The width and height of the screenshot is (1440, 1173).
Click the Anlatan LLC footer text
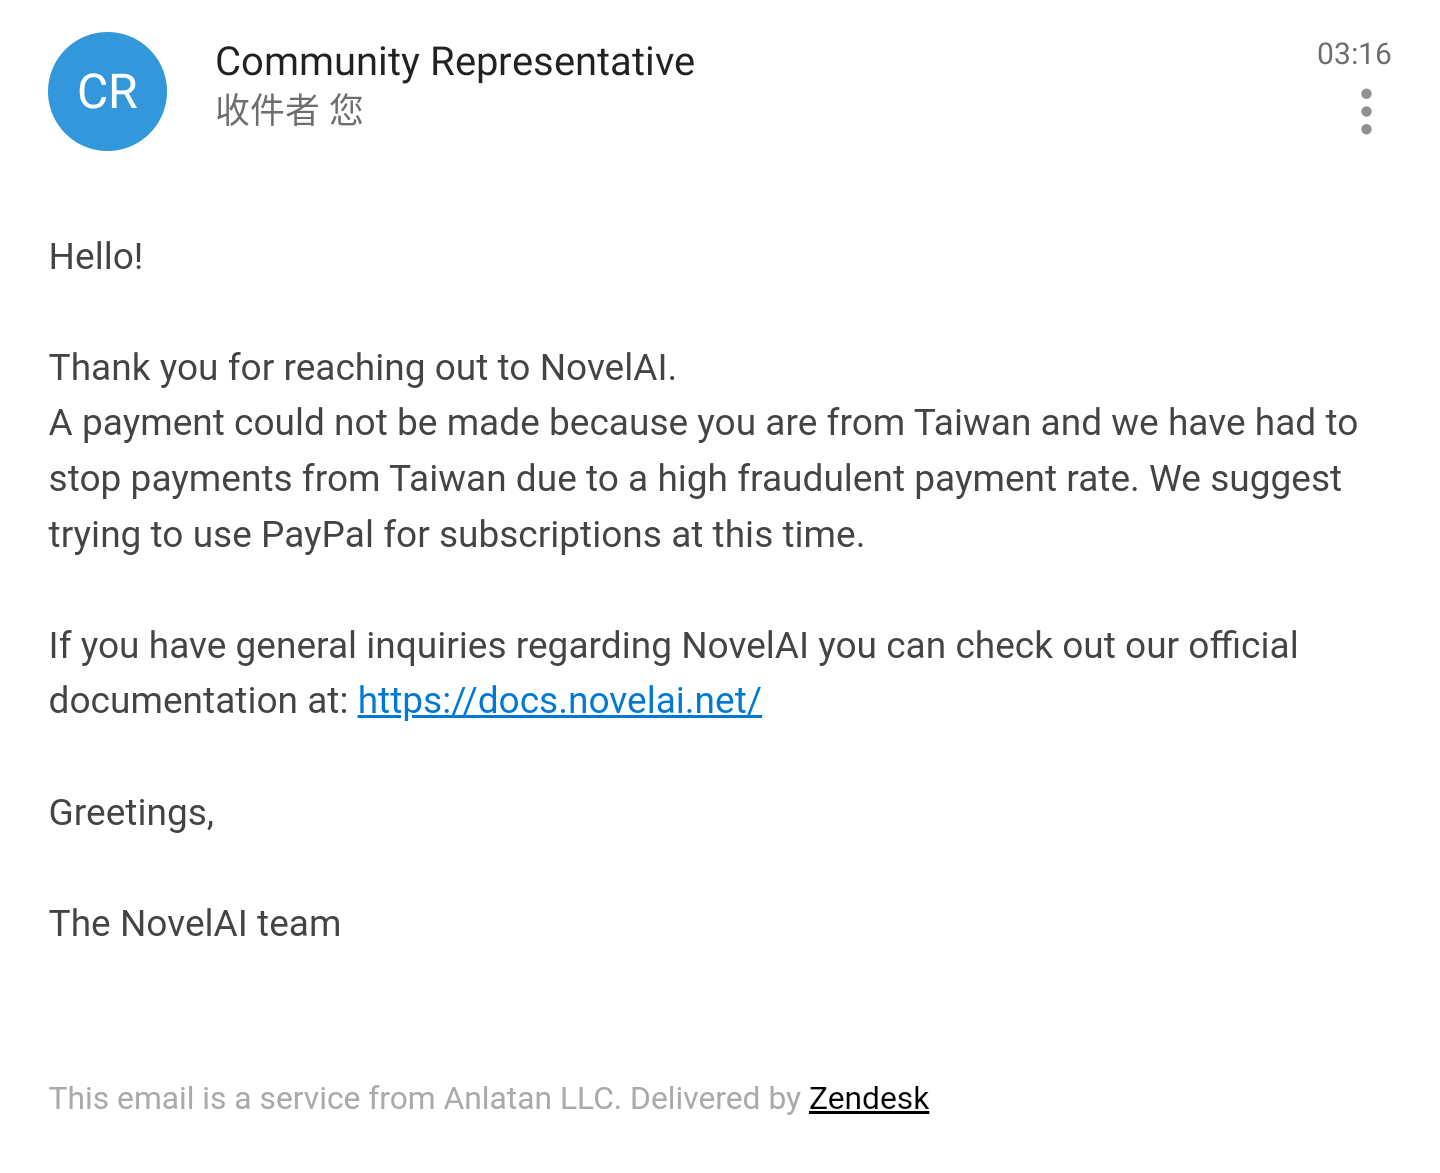[532, 1098]
